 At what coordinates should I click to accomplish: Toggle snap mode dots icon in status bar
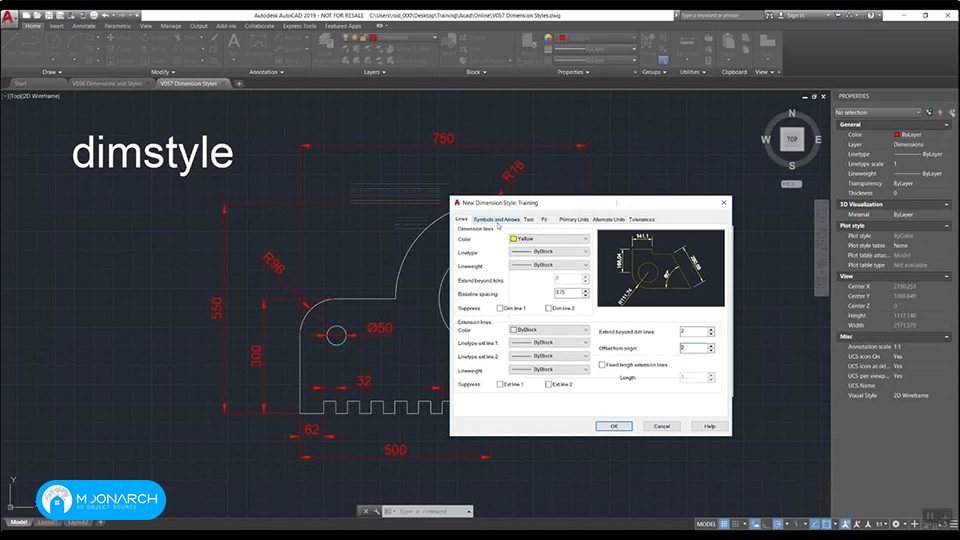point(735,524)
